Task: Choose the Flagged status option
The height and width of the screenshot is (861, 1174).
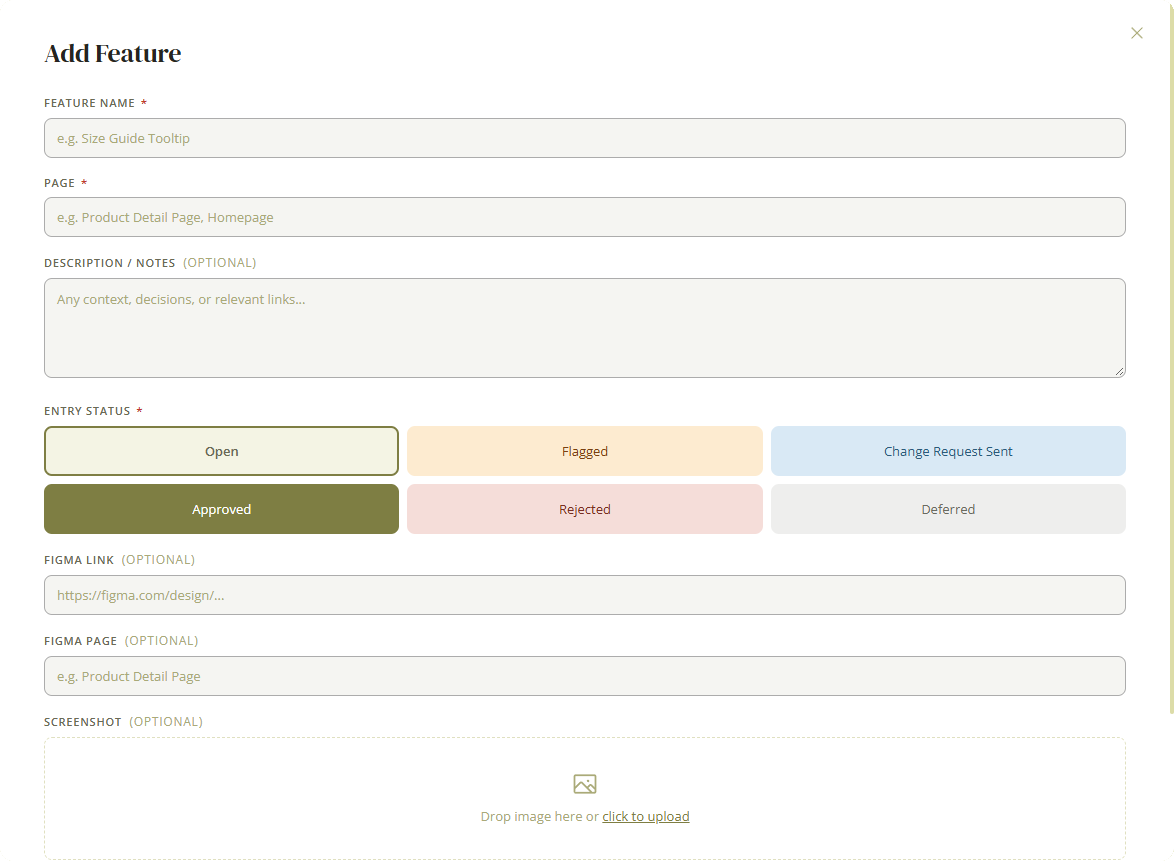Action: 585,451
